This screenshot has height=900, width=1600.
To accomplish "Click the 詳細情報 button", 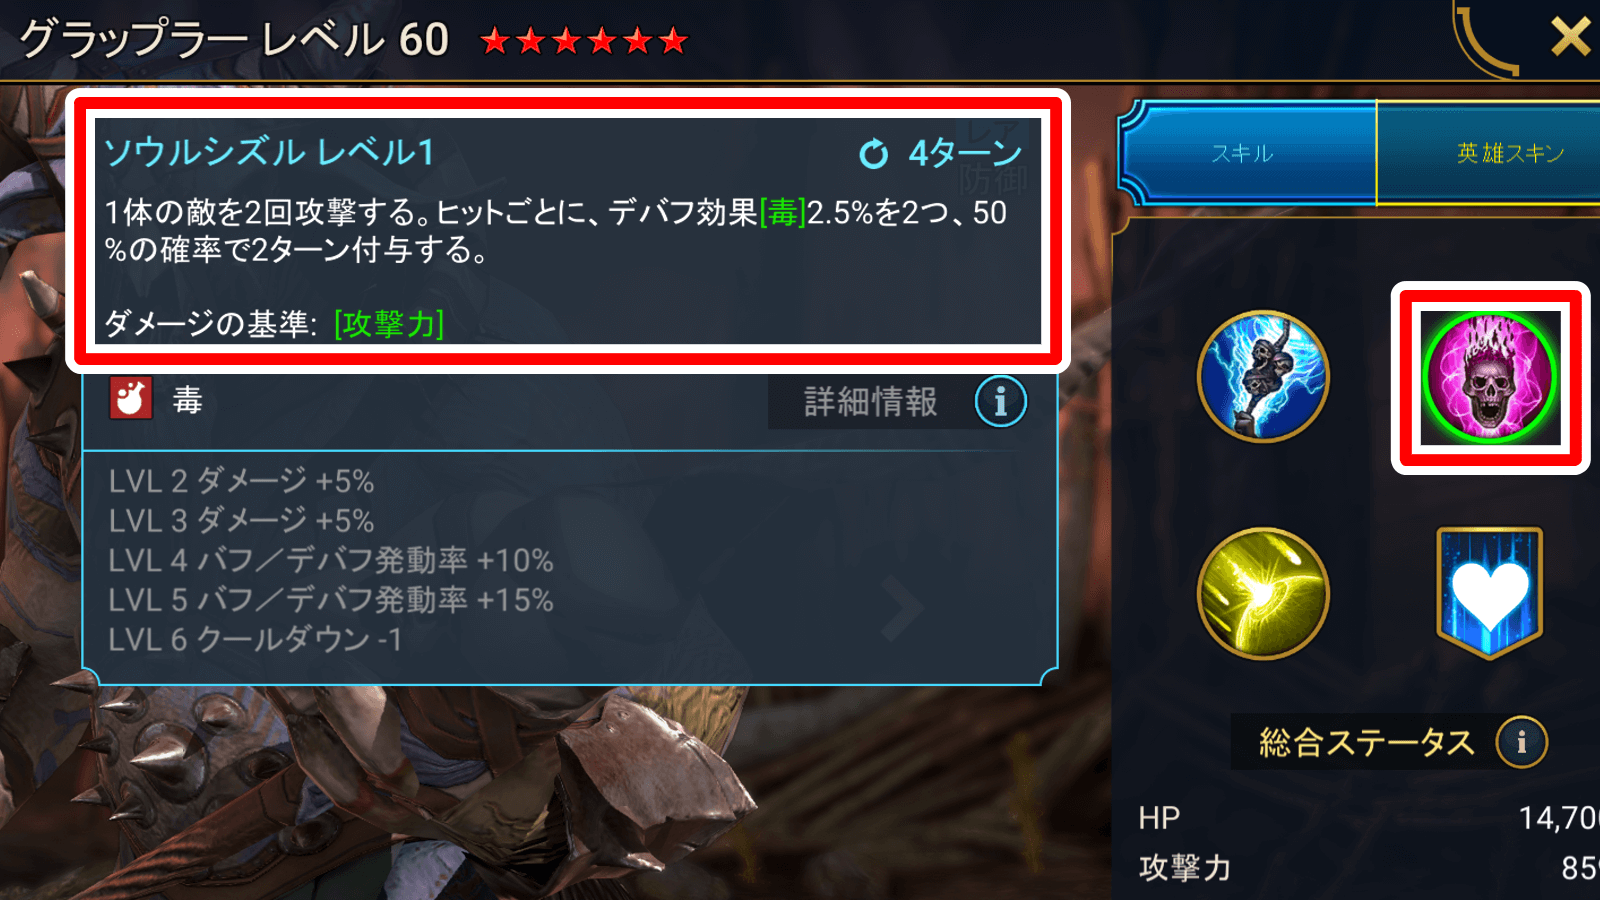I will click(870, 402).
